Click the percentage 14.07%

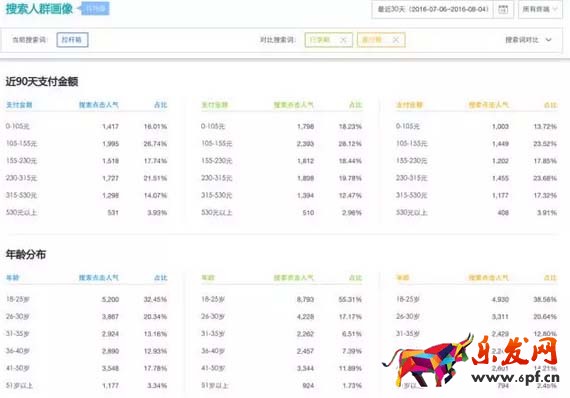[x=155, y=195]
